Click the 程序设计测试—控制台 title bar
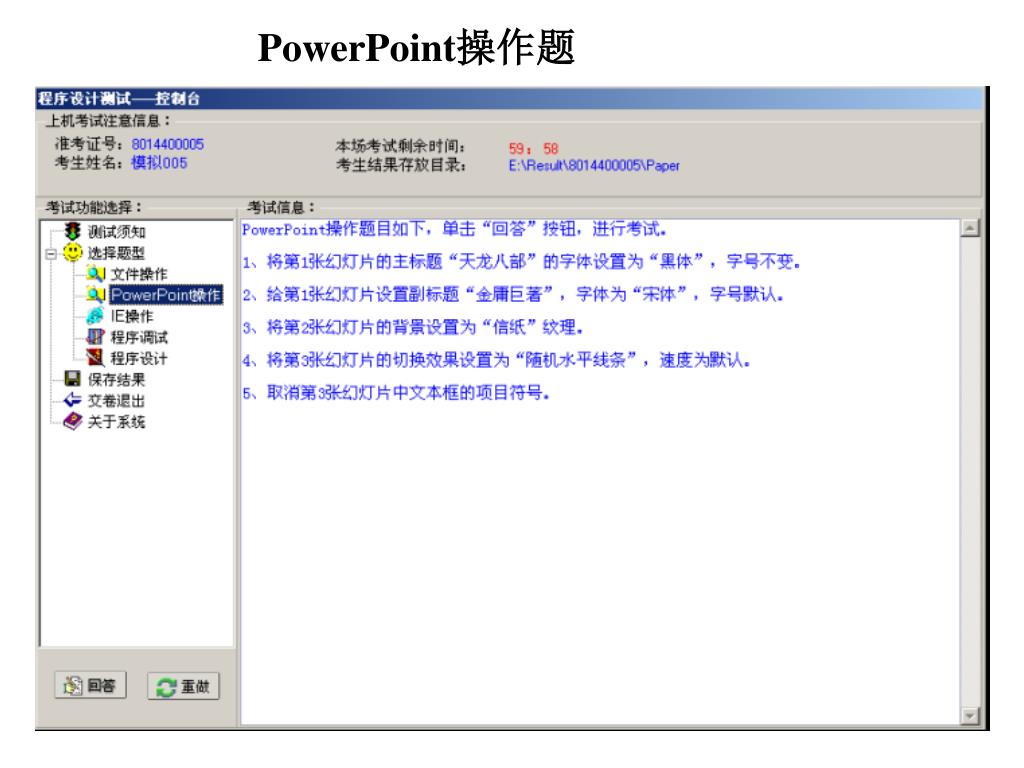 (x=509, y=99)
